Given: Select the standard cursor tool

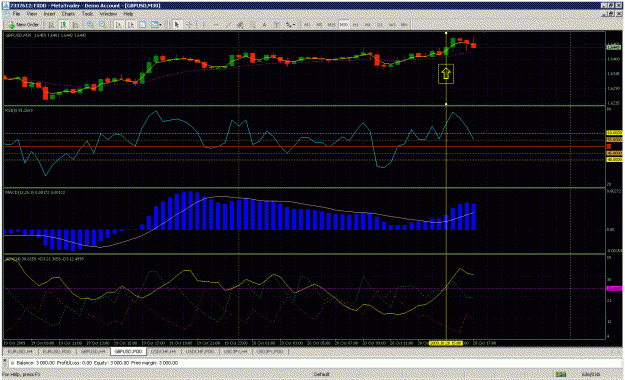Looking at the screenshot, I should 177,25.
